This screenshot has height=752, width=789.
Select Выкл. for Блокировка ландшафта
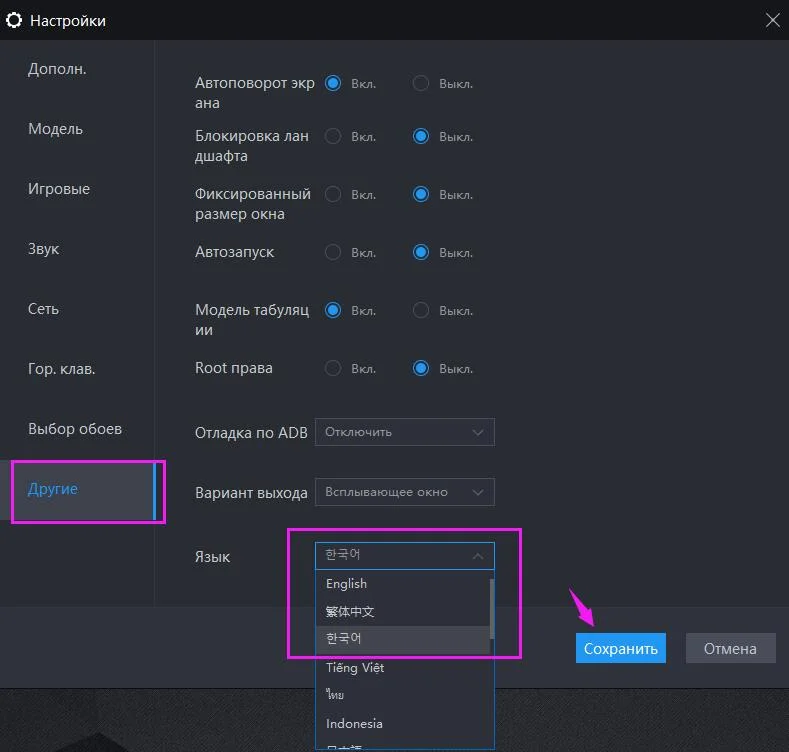pyautogui.click(x=421, y=136)
